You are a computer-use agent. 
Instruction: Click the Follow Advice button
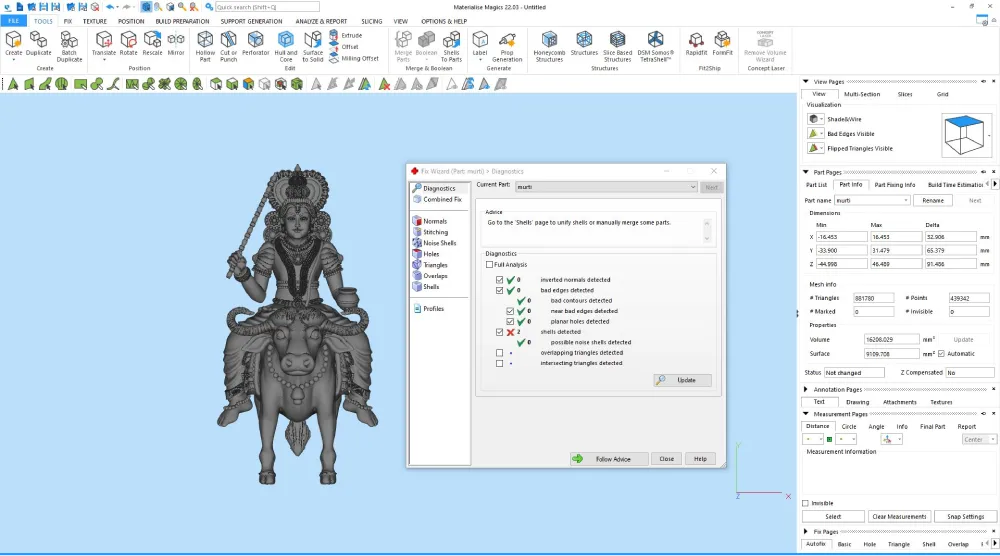click(609, 459)
